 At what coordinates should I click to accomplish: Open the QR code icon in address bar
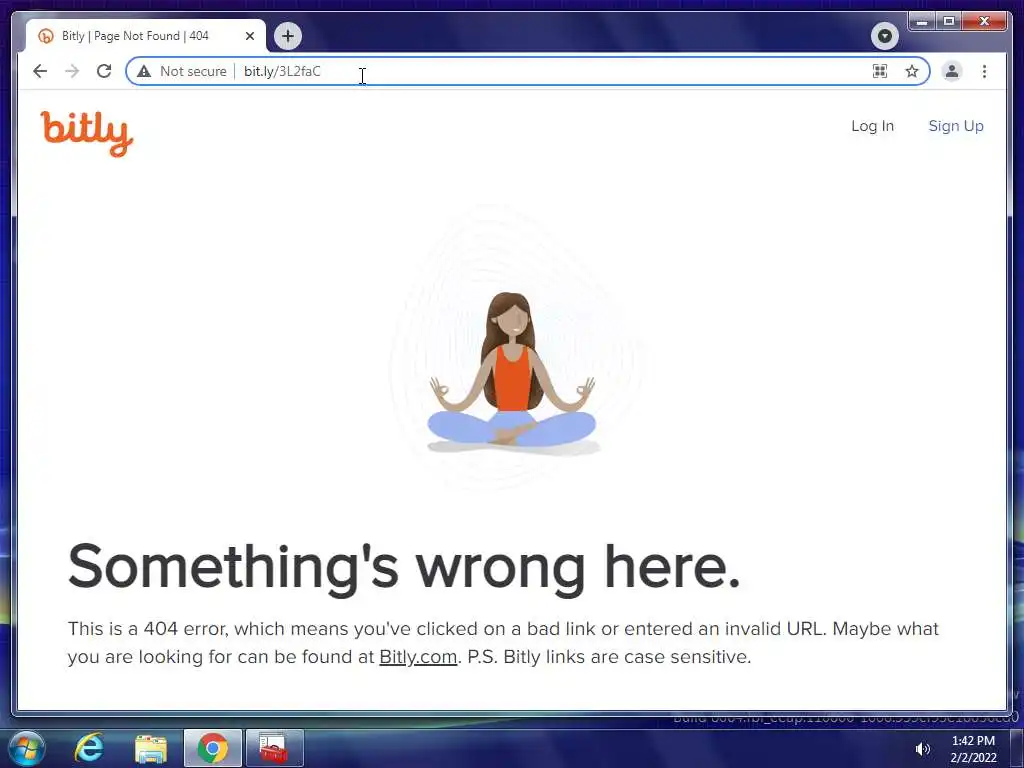[x=880, y=71]
